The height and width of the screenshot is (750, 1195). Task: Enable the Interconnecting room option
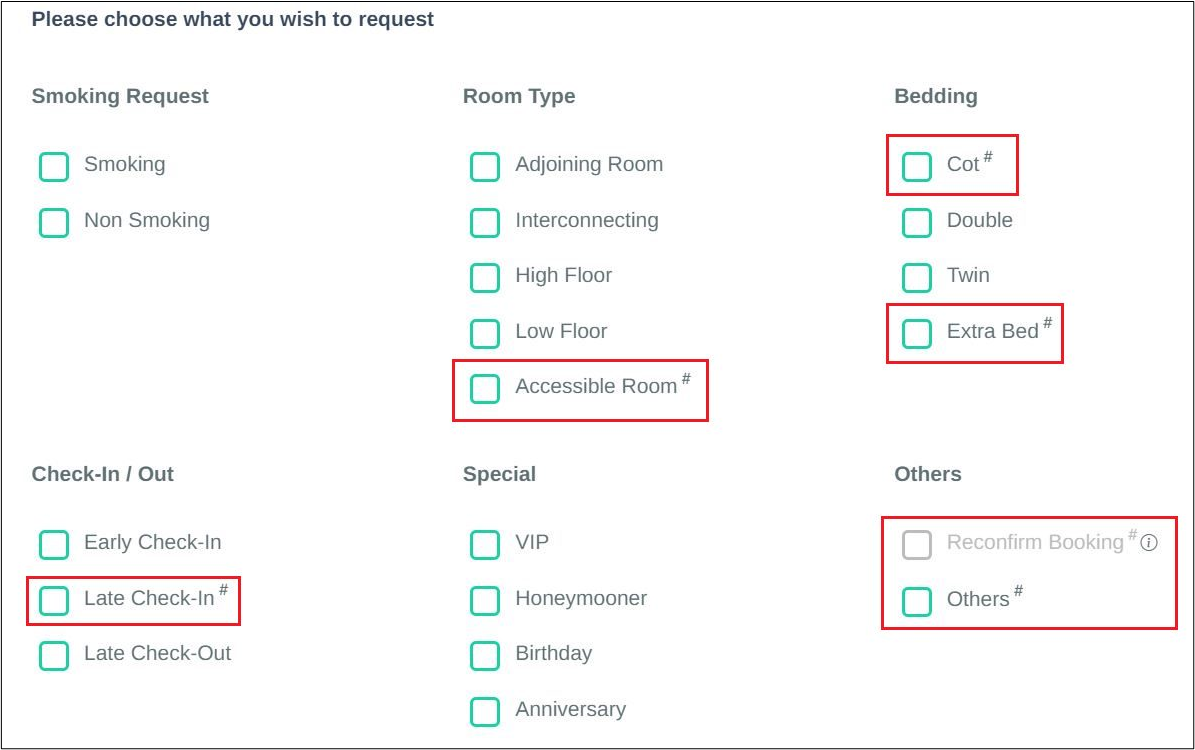(x=485, y=222)
